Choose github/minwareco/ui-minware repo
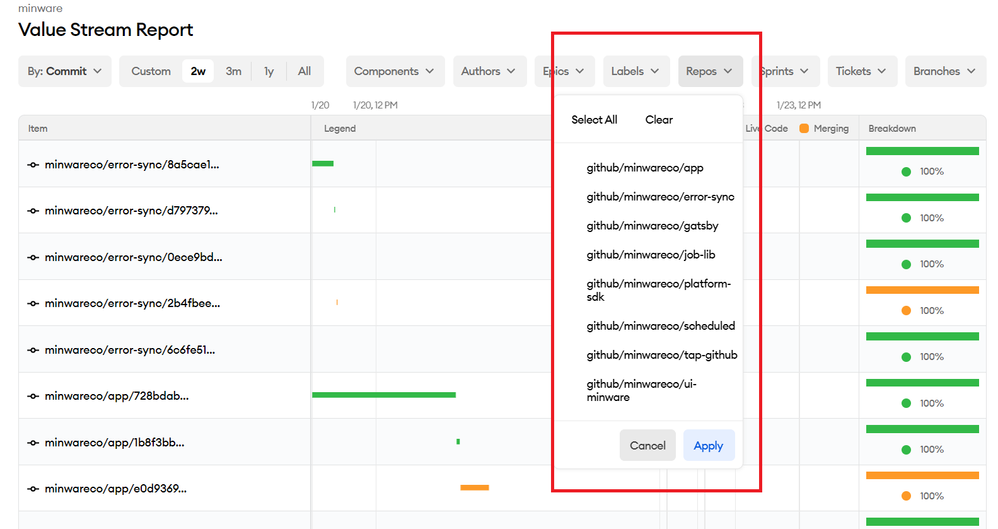998x529 pixels. [x=642, y=390]
